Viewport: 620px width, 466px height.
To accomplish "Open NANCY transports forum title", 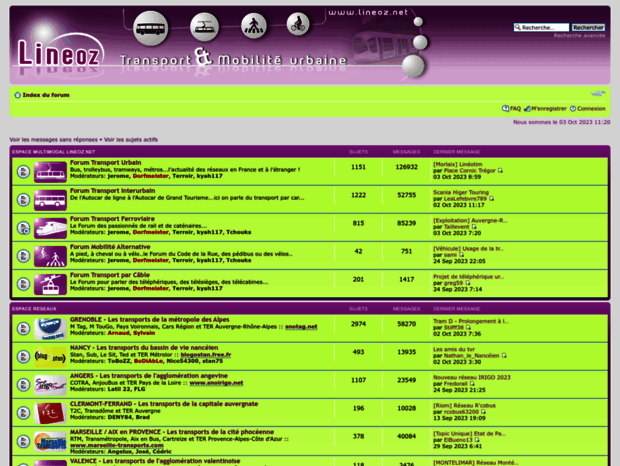I will pos(144,347).
